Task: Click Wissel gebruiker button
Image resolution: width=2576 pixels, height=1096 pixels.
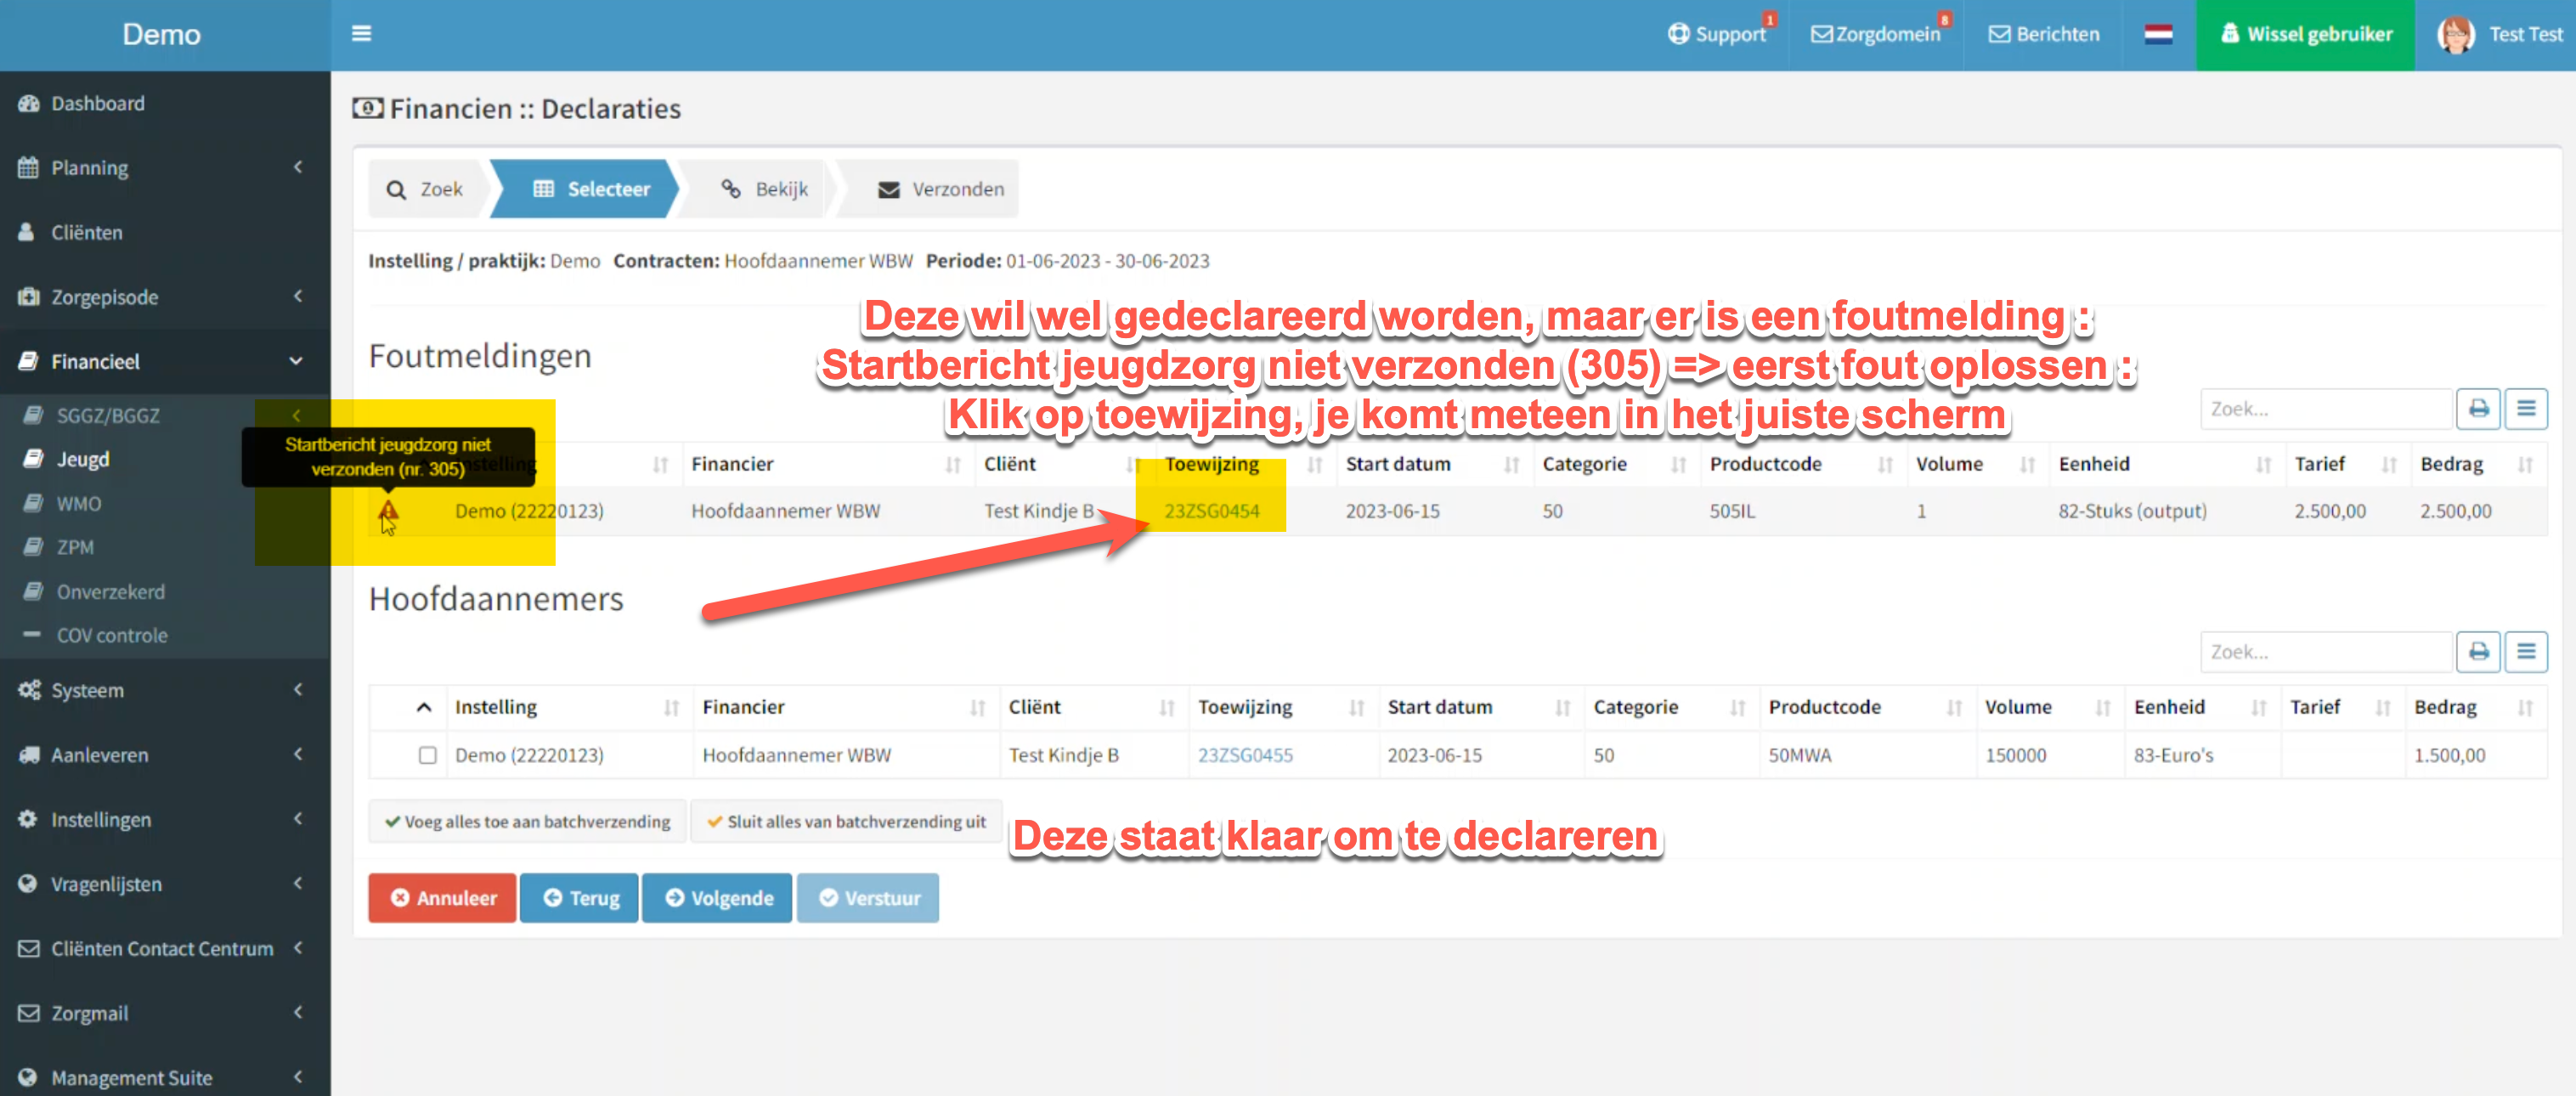Action: tap(2305, 35)
